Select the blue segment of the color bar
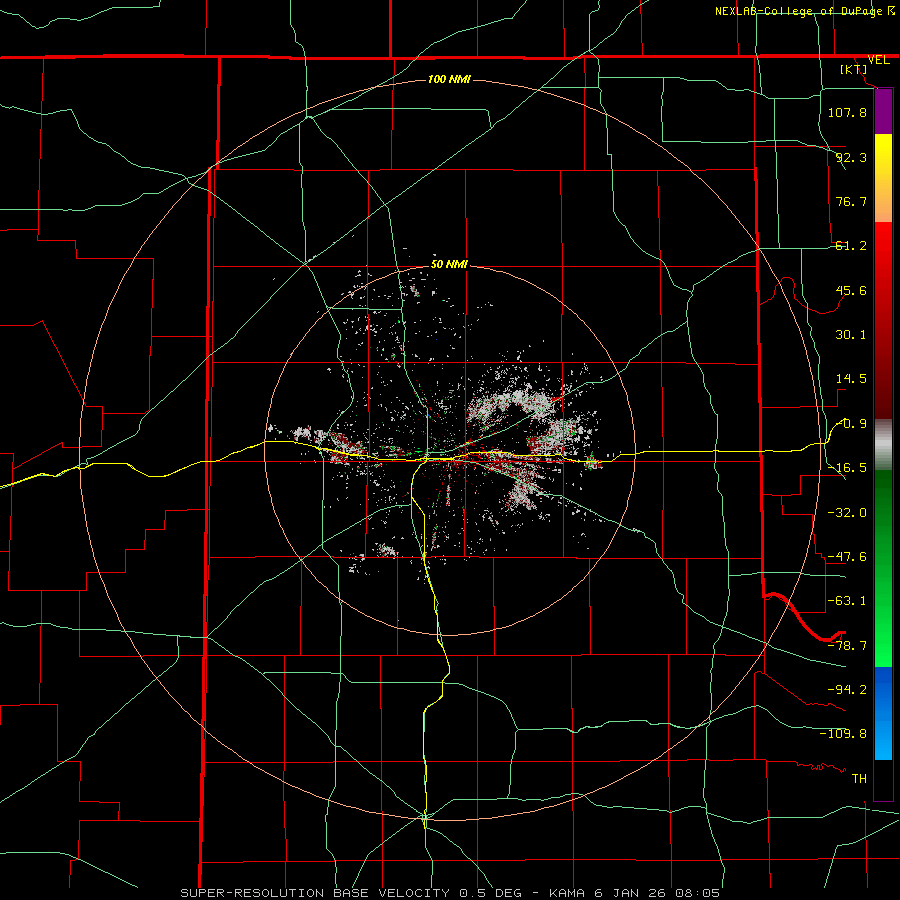The image size is (900, 900). (x=883, y=713)
